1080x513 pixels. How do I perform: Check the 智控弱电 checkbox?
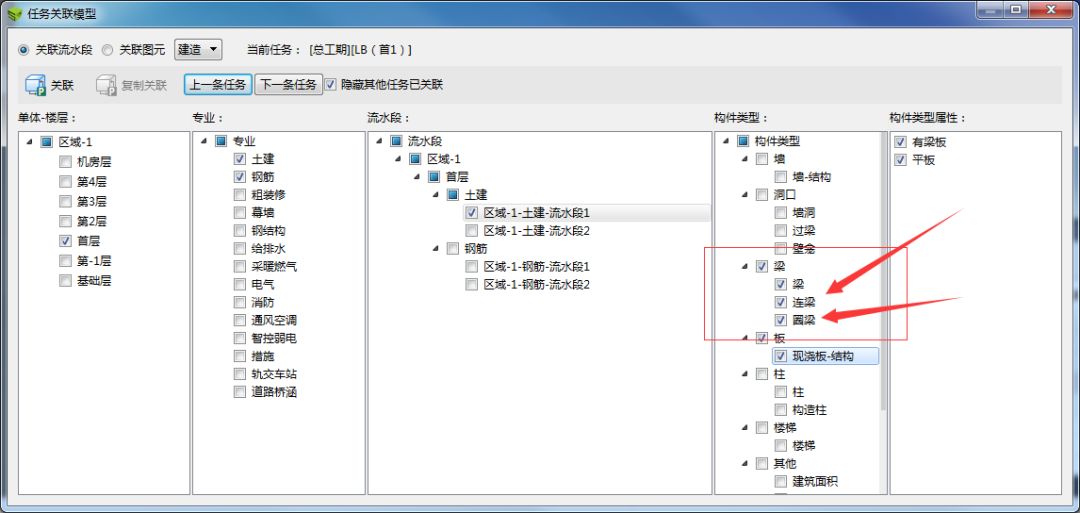point(239,338)
